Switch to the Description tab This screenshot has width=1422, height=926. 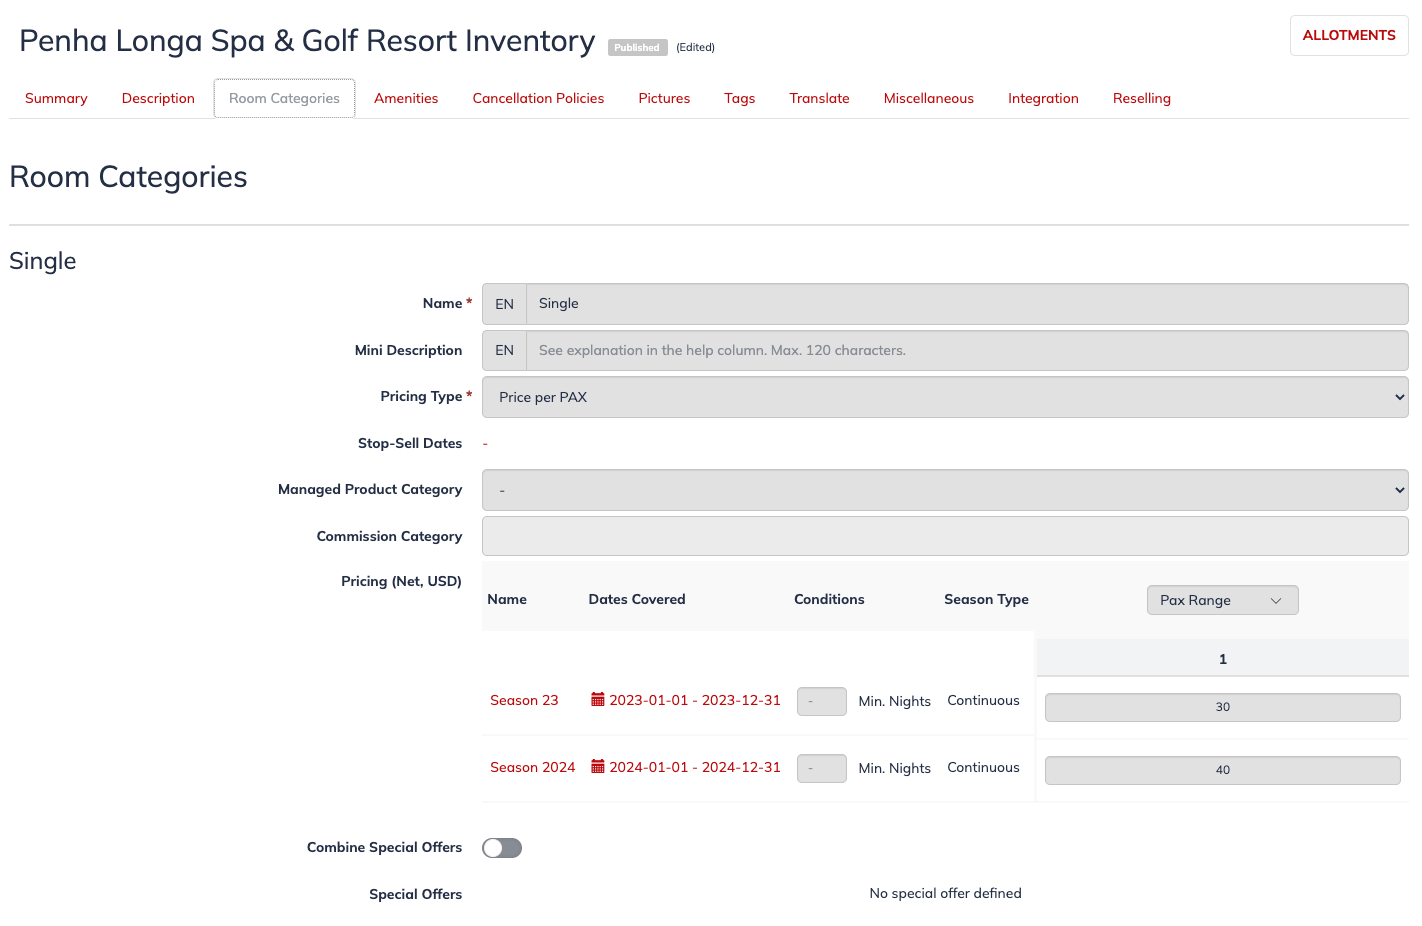pos(158,98)
